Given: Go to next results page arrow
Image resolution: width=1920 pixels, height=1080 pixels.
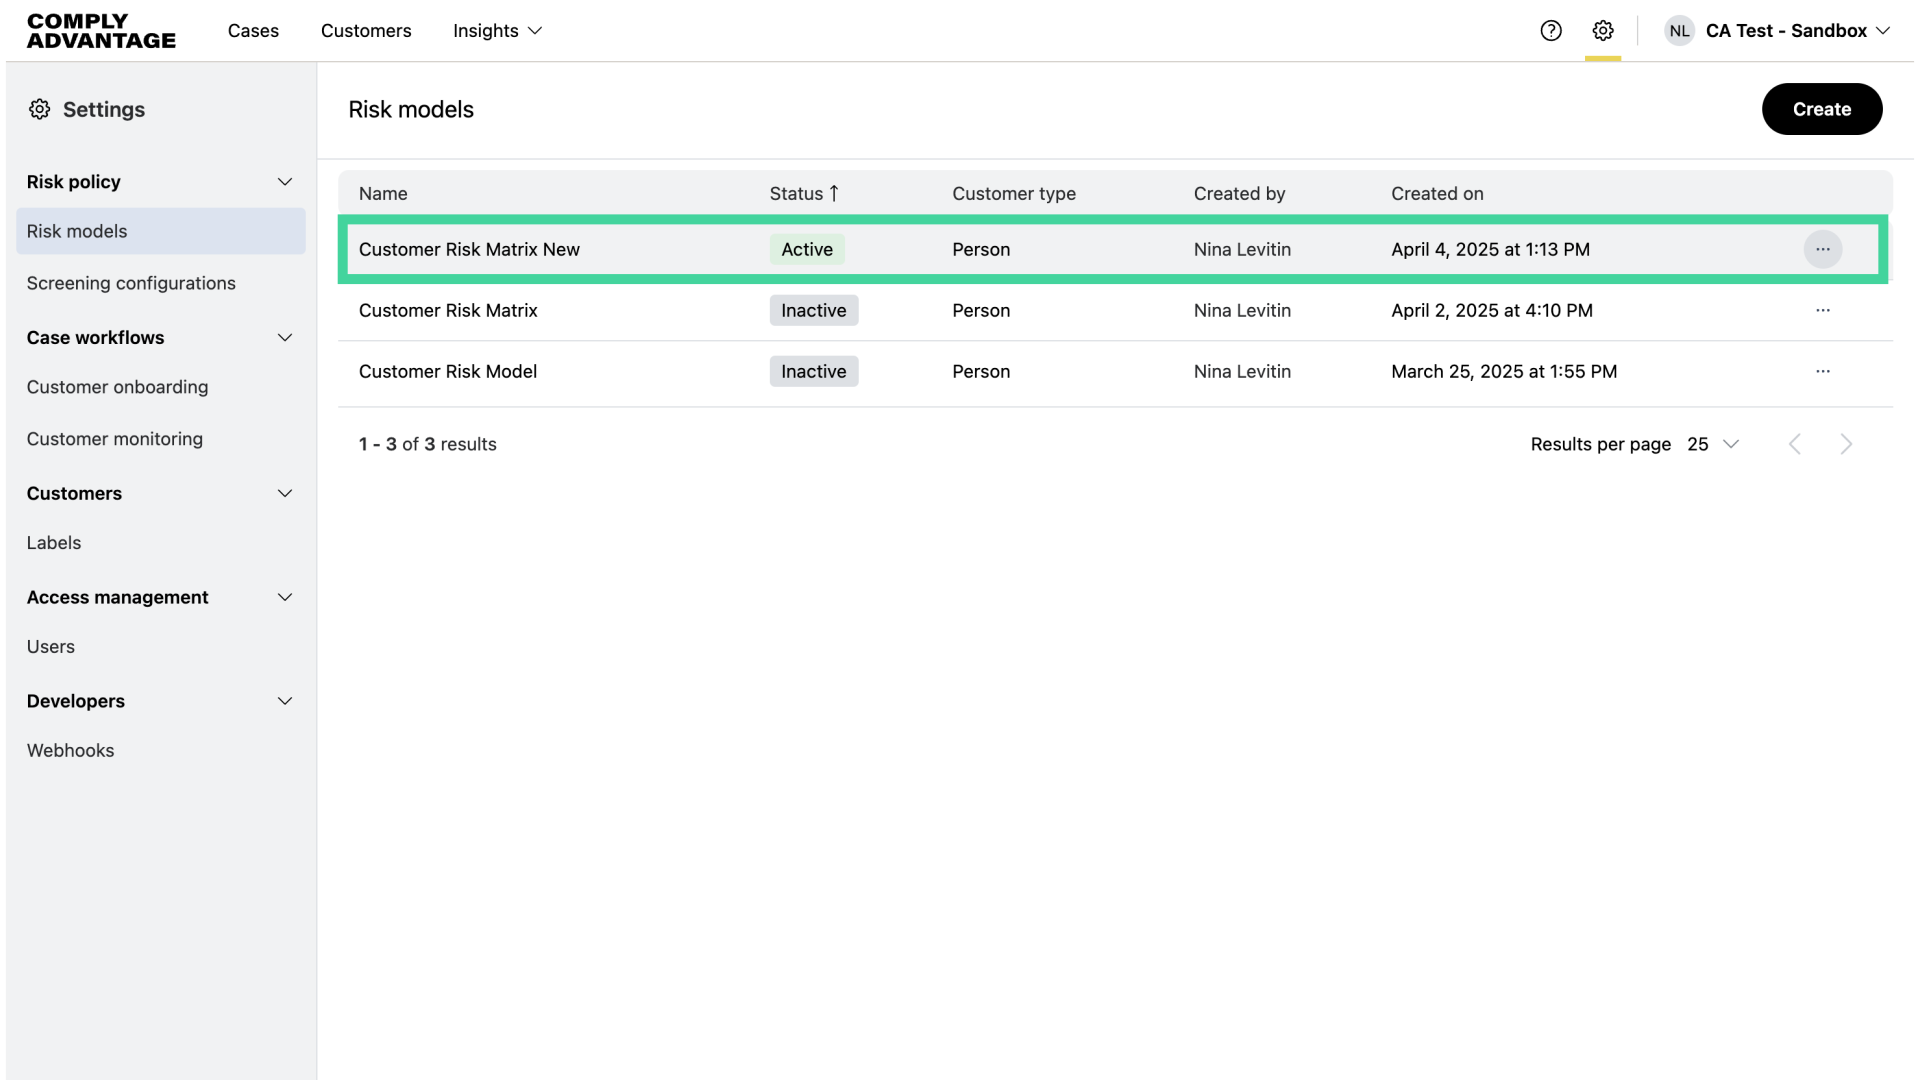Looking at the screenshot, I should pyautogui.click(x=1846, y=444).
